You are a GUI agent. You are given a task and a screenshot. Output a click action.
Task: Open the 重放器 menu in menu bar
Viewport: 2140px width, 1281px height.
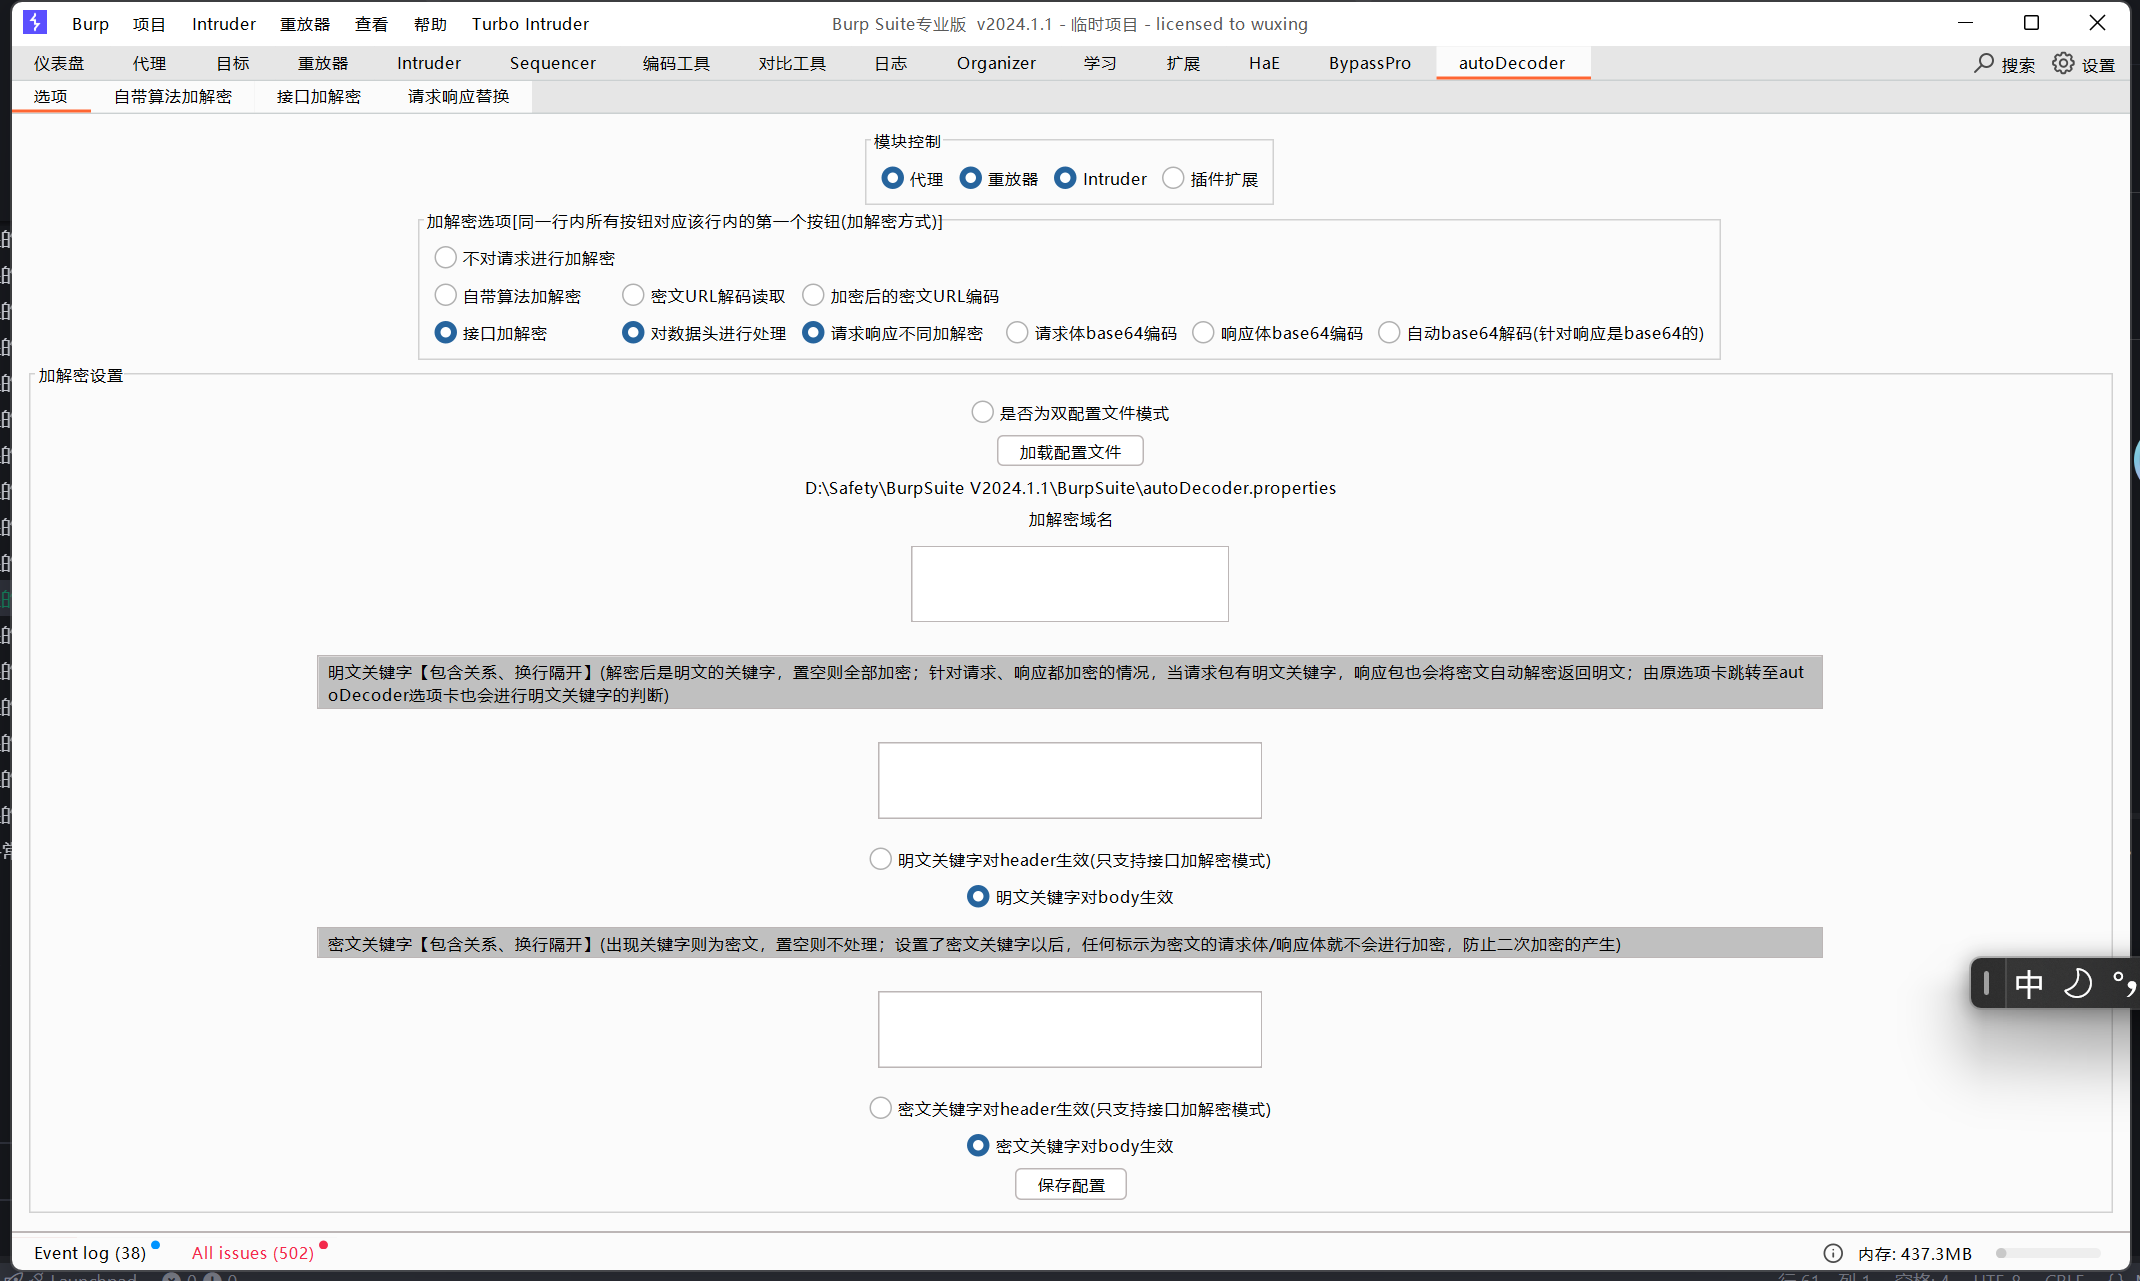tap(305, 24)
